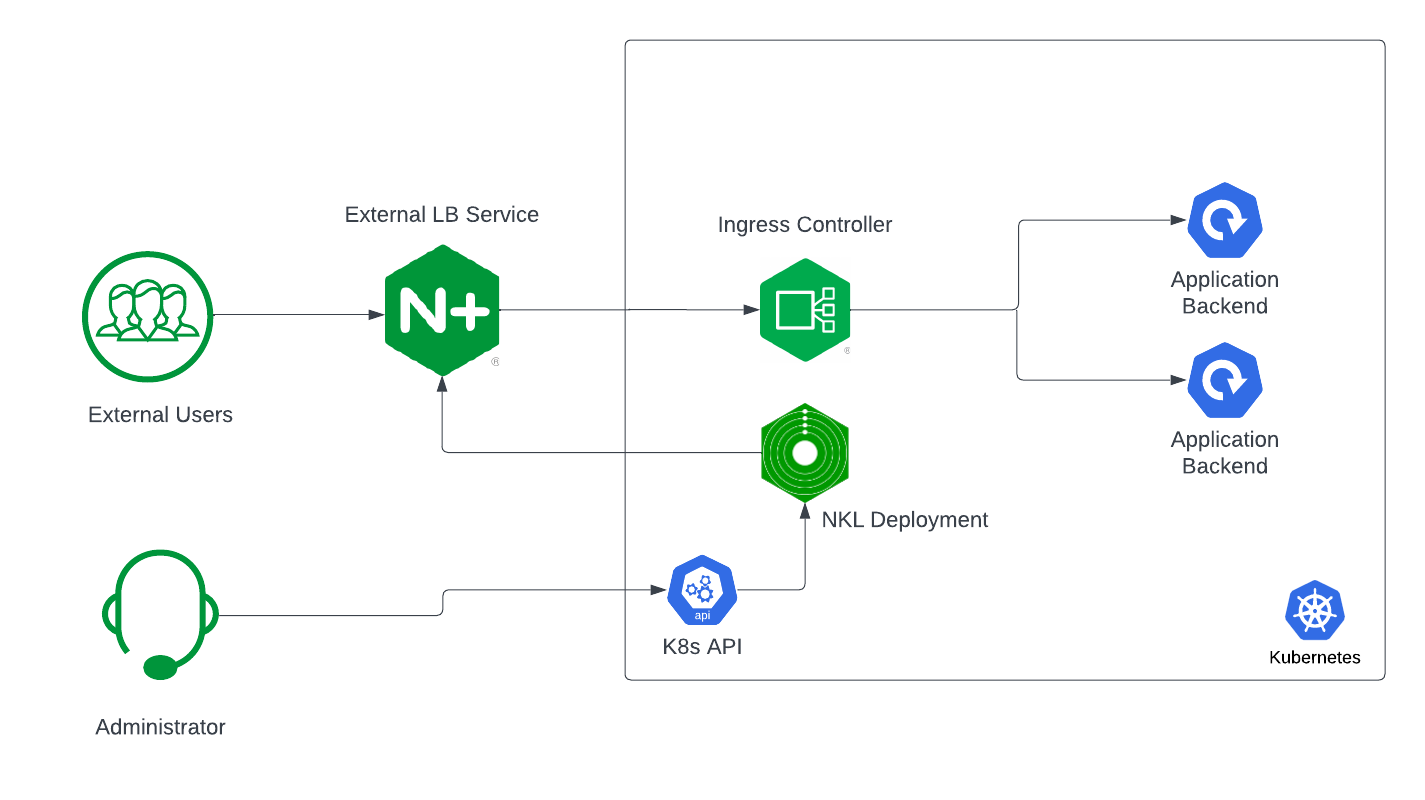Select the Ingress Controller text label
Viewport: 1425px width, 800px height.
tap(805, 225)
